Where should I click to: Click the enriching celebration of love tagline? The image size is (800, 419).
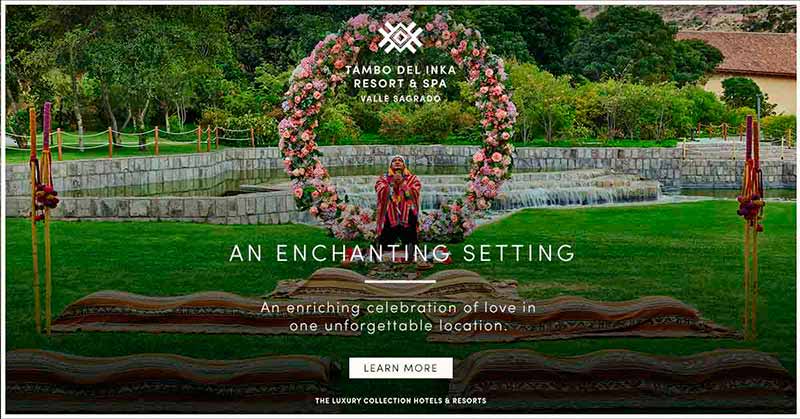coord(398,316)
